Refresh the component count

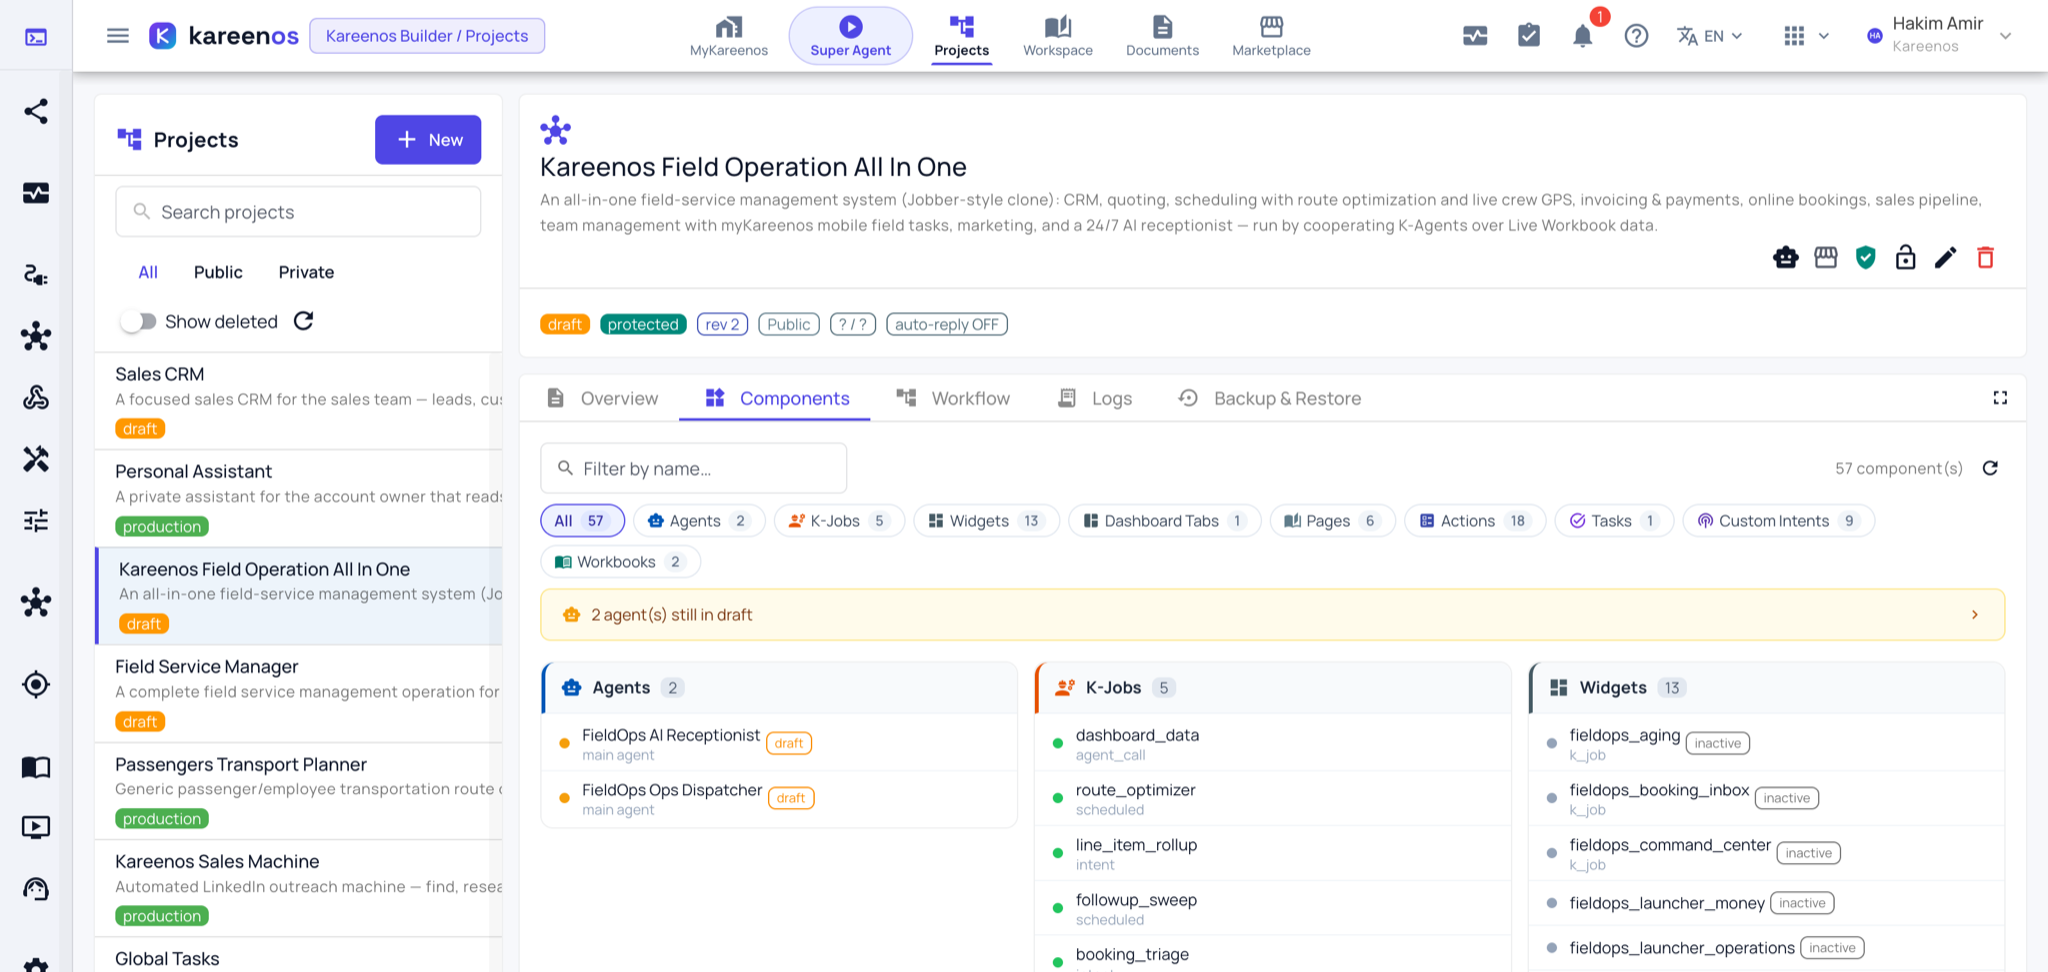click(1990, 468)
